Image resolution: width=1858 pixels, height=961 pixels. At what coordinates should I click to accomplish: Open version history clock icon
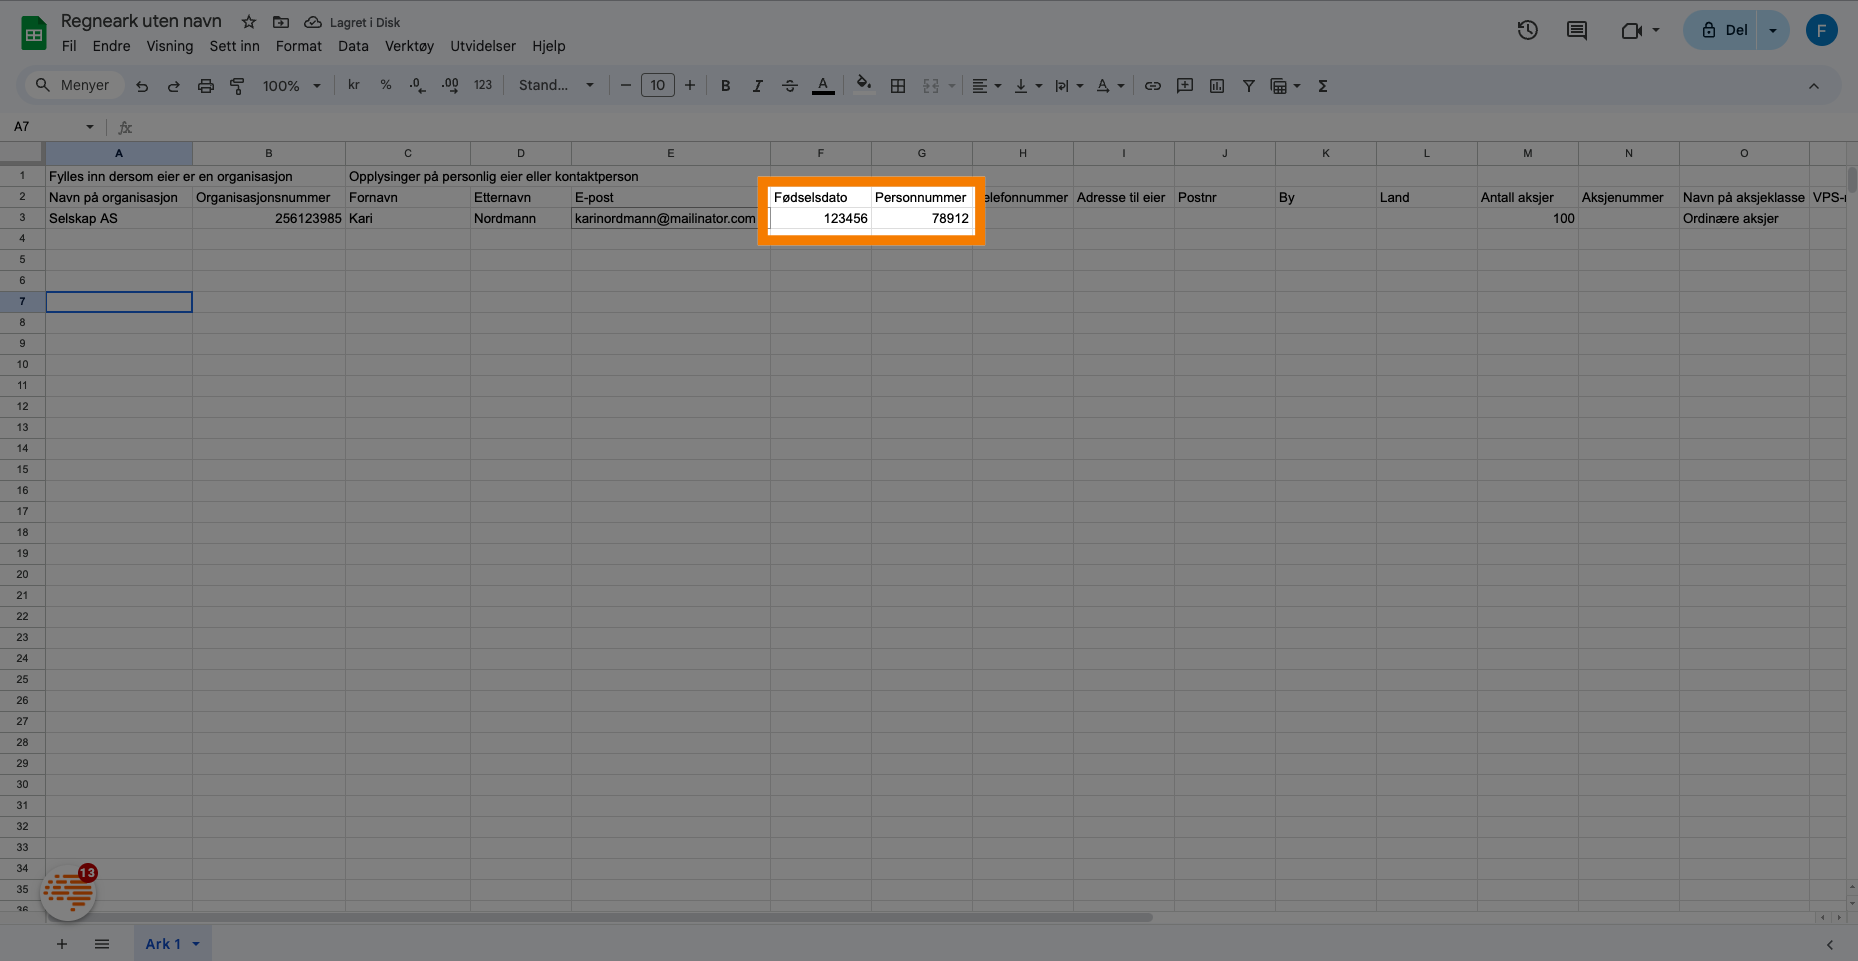click(1527, 30)
